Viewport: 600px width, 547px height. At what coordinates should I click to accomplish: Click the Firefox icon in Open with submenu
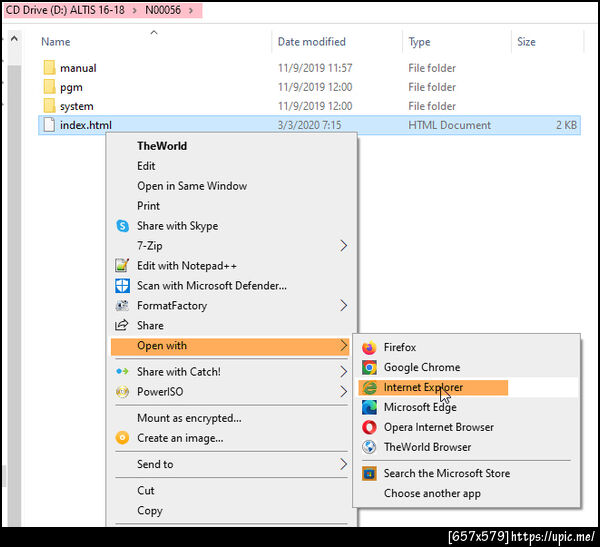(x=369, y=348)
